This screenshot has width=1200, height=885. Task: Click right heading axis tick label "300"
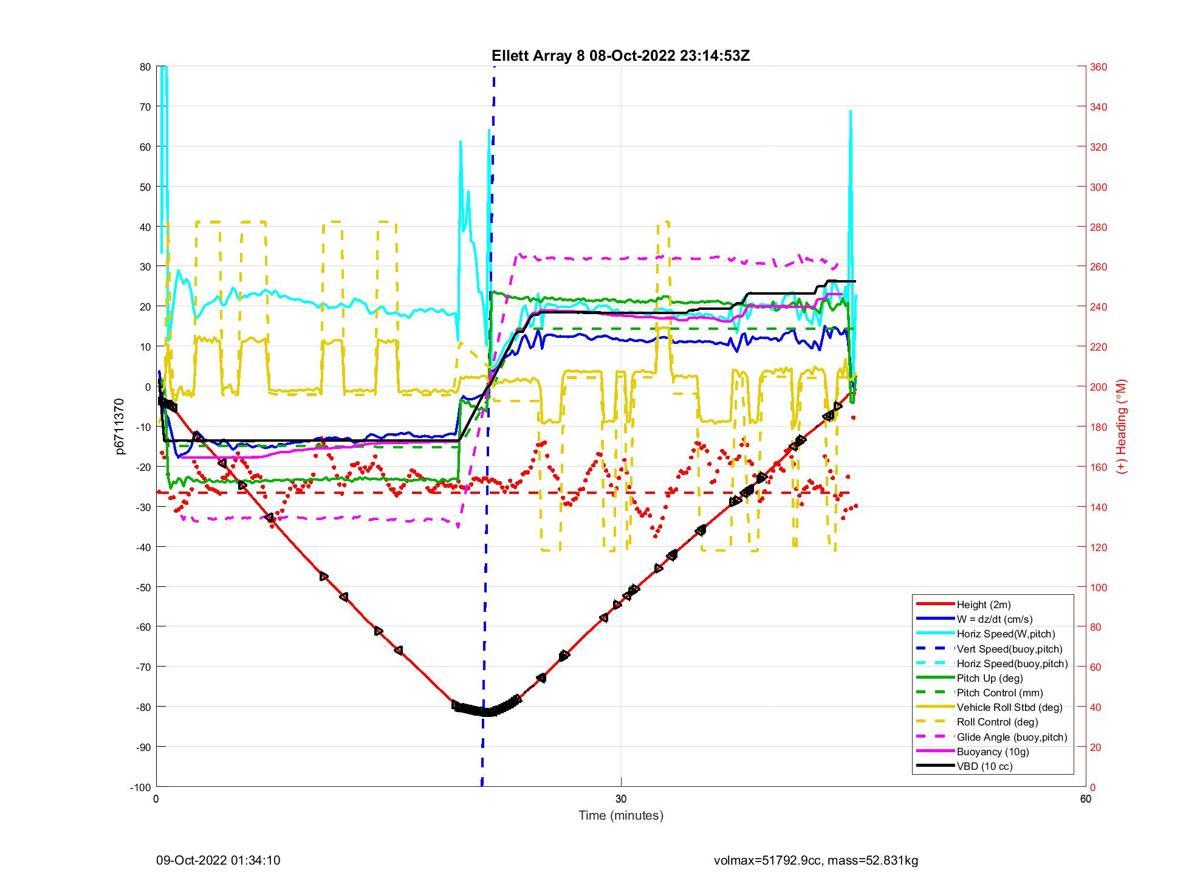pos(1099,187)
